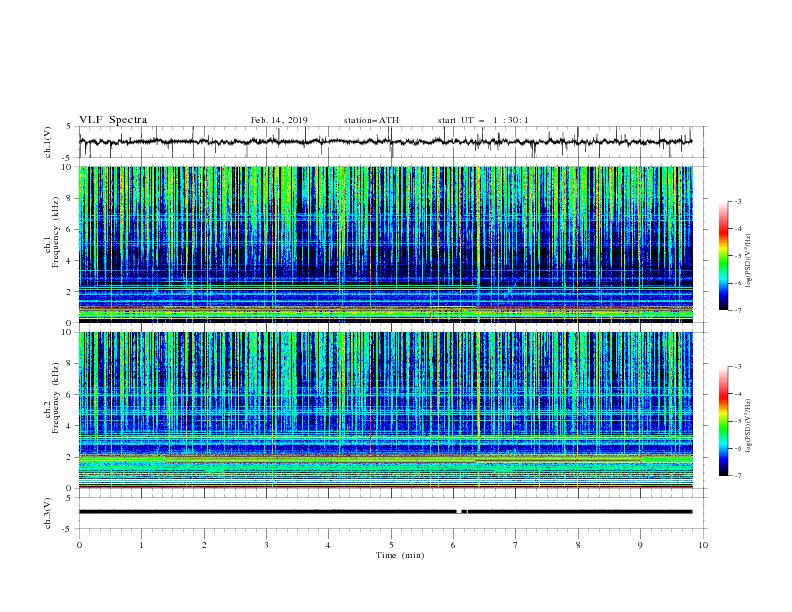Click the "-5" tick on ch.2 colorbar

(x=738, y=421)
